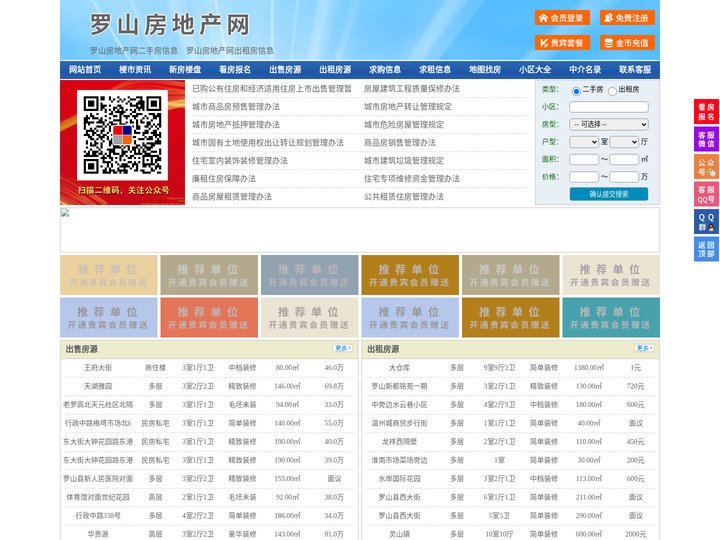Open the 天湖雅园 sale listing
This screenshot has width=720, height=540.
pyautogui.click(x=98, y=386)
